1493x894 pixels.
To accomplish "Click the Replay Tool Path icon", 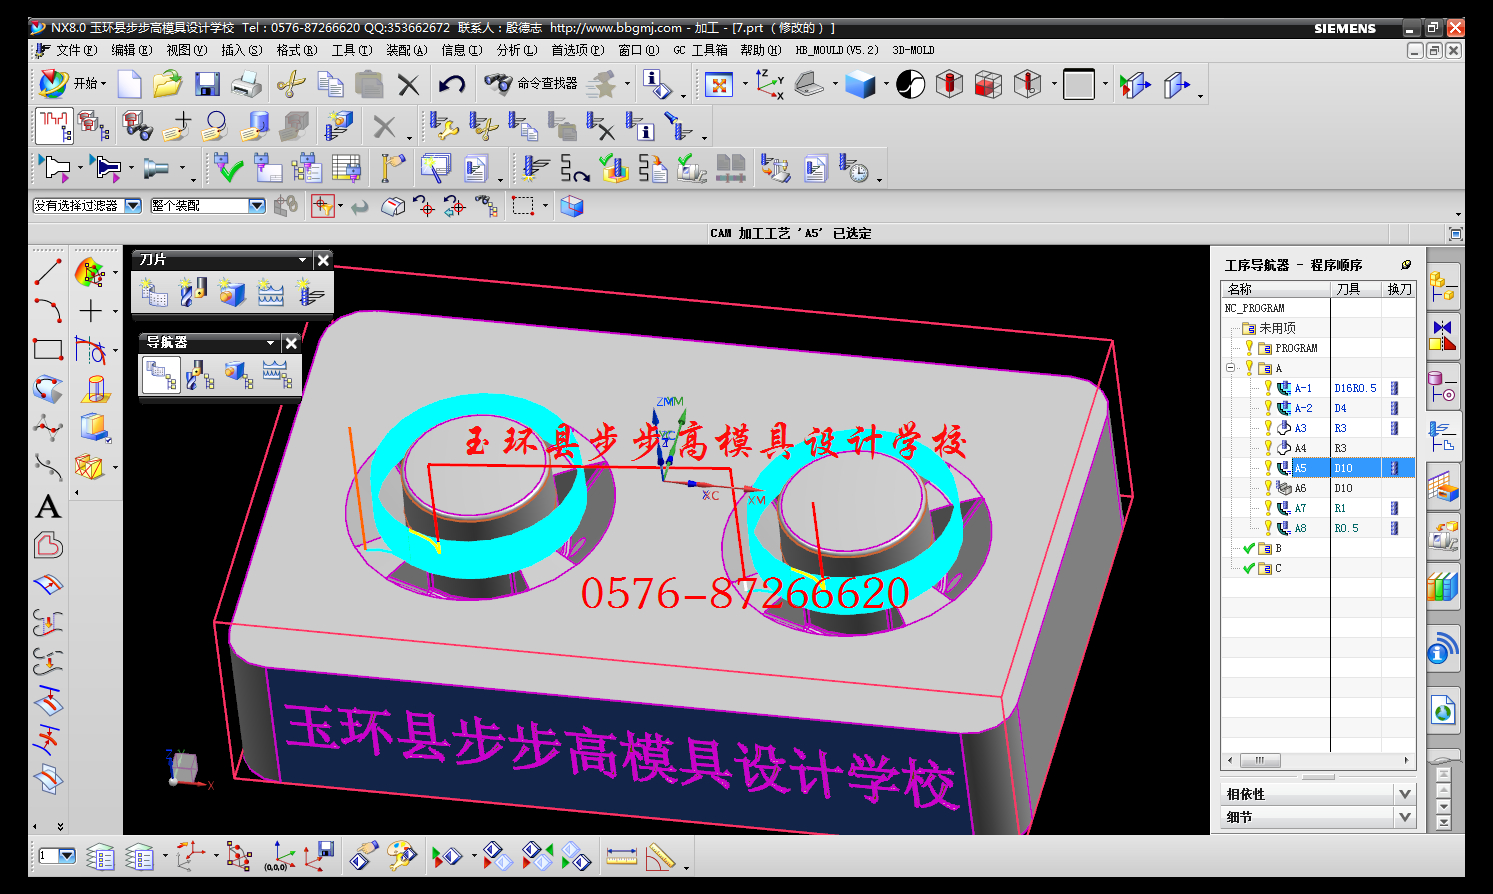I will 574,168.
